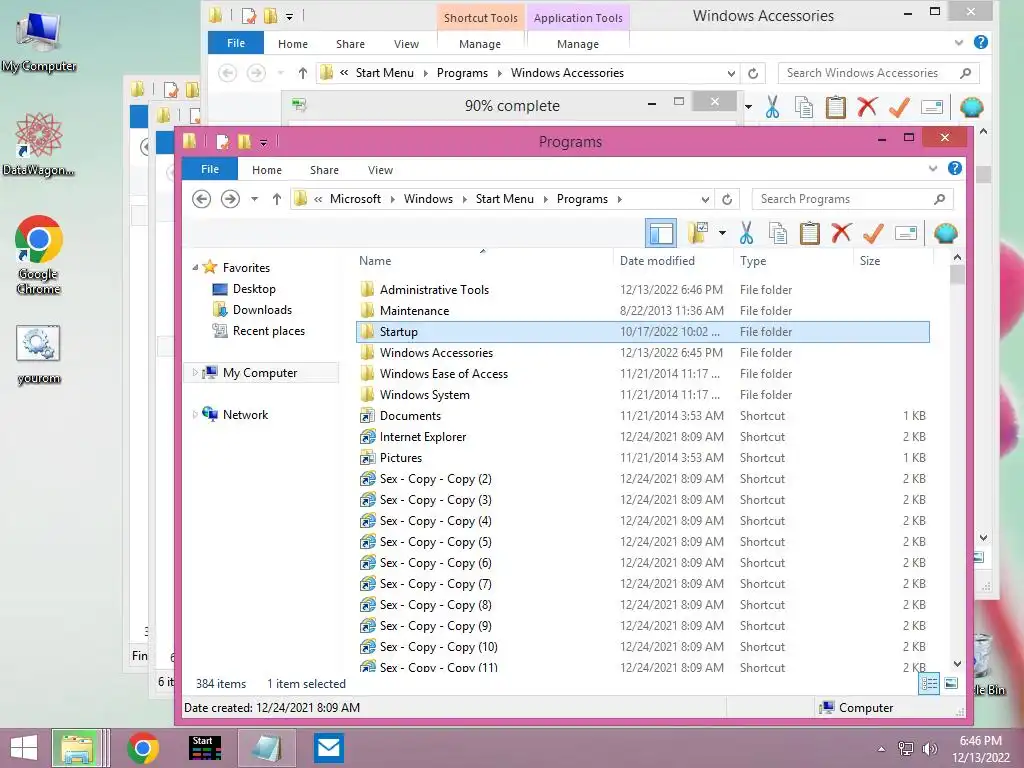
Task: Sort by the Date modified column header
Action: 657,261
